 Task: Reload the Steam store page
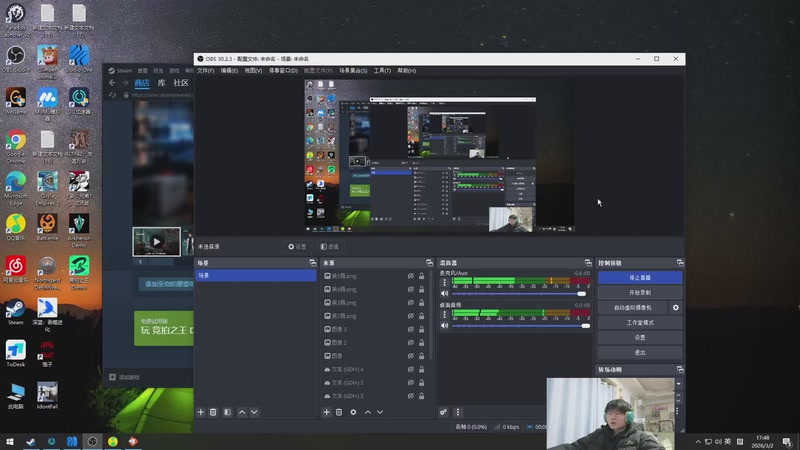112,95
